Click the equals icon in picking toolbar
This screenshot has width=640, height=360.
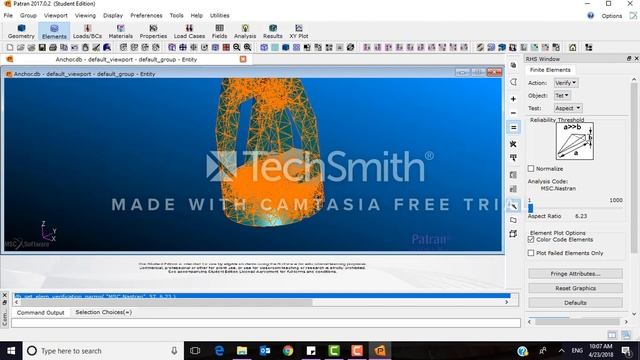pos(513,127)
